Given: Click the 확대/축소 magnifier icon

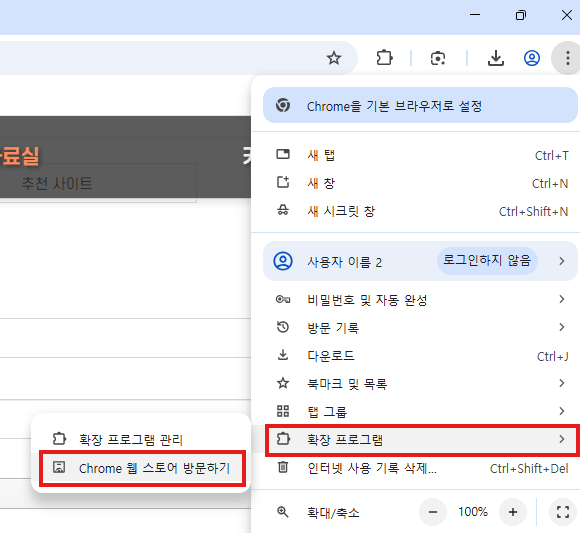Looking at the screenshot, I should [x=283, y=512].
